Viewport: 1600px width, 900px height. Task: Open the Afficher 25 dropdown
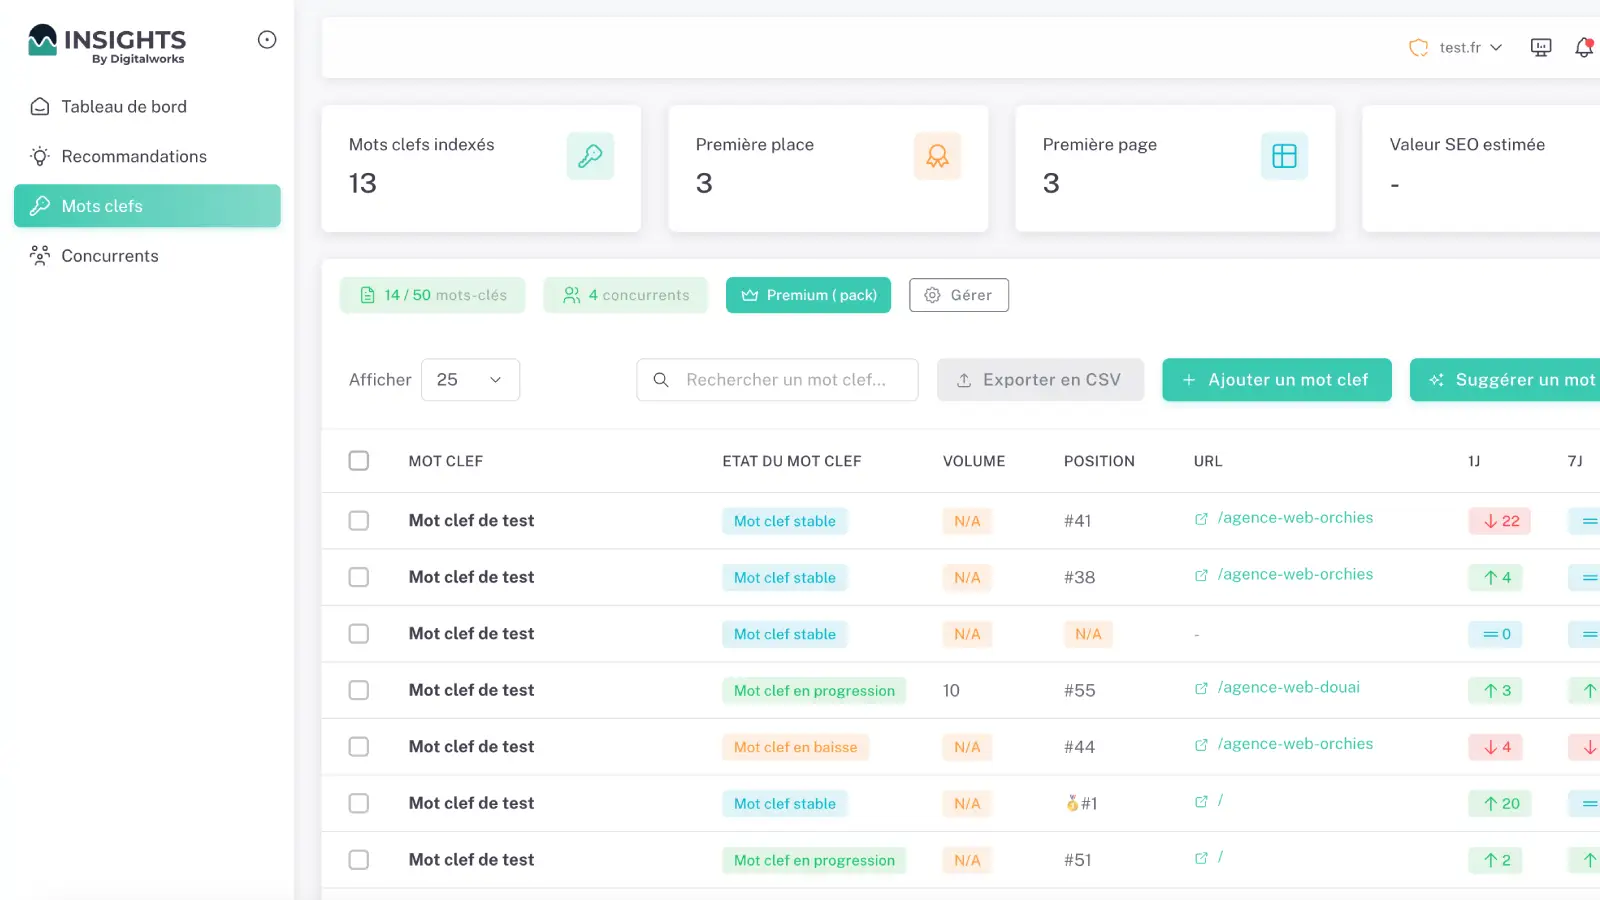tap(470, 379)
